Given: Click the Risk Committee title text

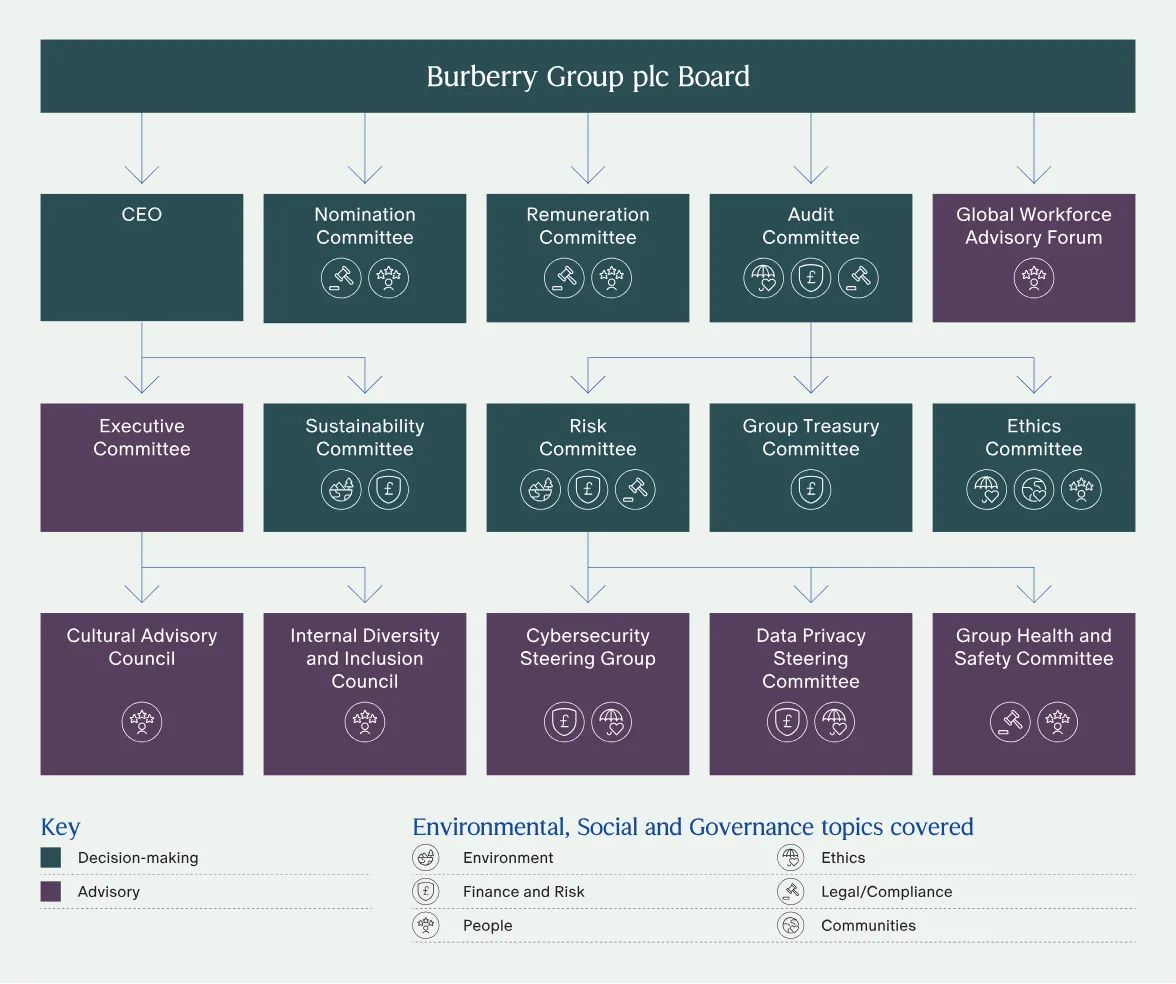Looking at the screenshot, I should pos(588,437).
